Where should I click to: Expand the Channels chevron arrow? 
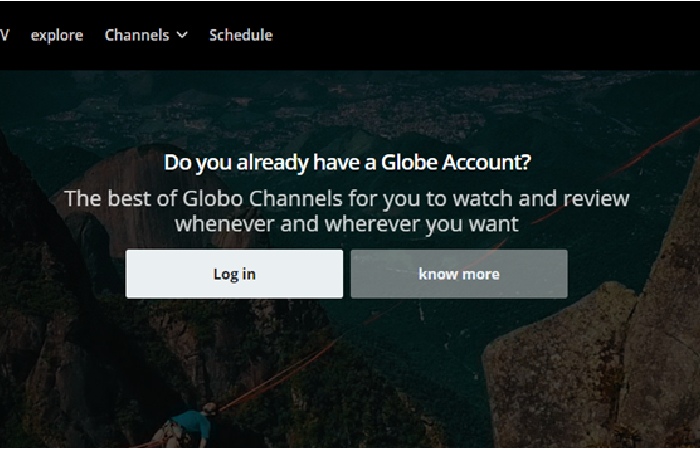click(x=182, y=35)
